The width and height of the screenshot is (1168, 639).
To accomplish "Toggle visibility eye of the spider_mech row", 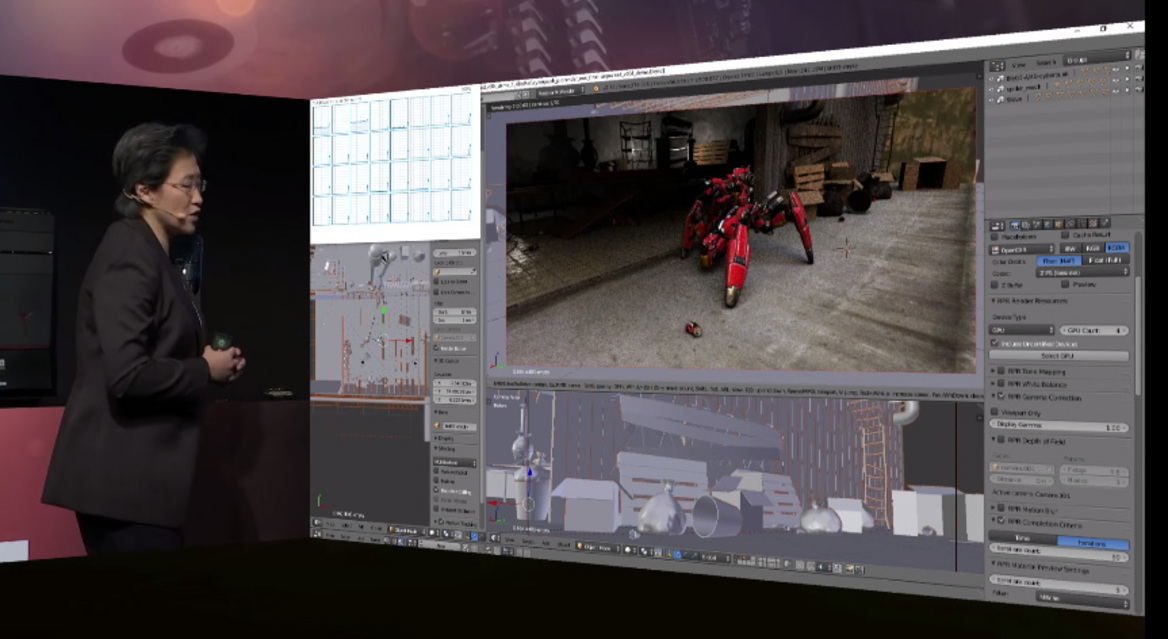I will click(x=1116, y=80).
